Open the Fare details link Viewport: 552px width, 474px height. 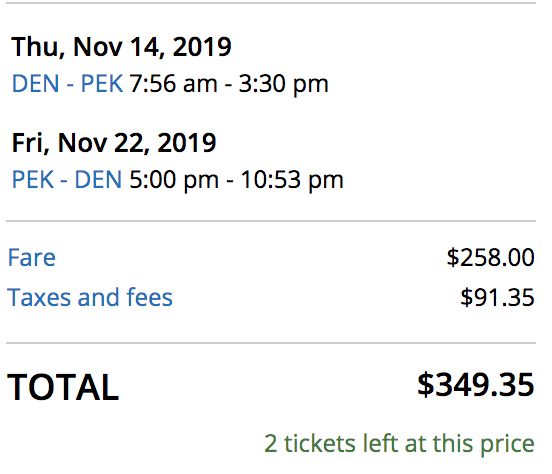pyautogui.click(x=32, y=257)
